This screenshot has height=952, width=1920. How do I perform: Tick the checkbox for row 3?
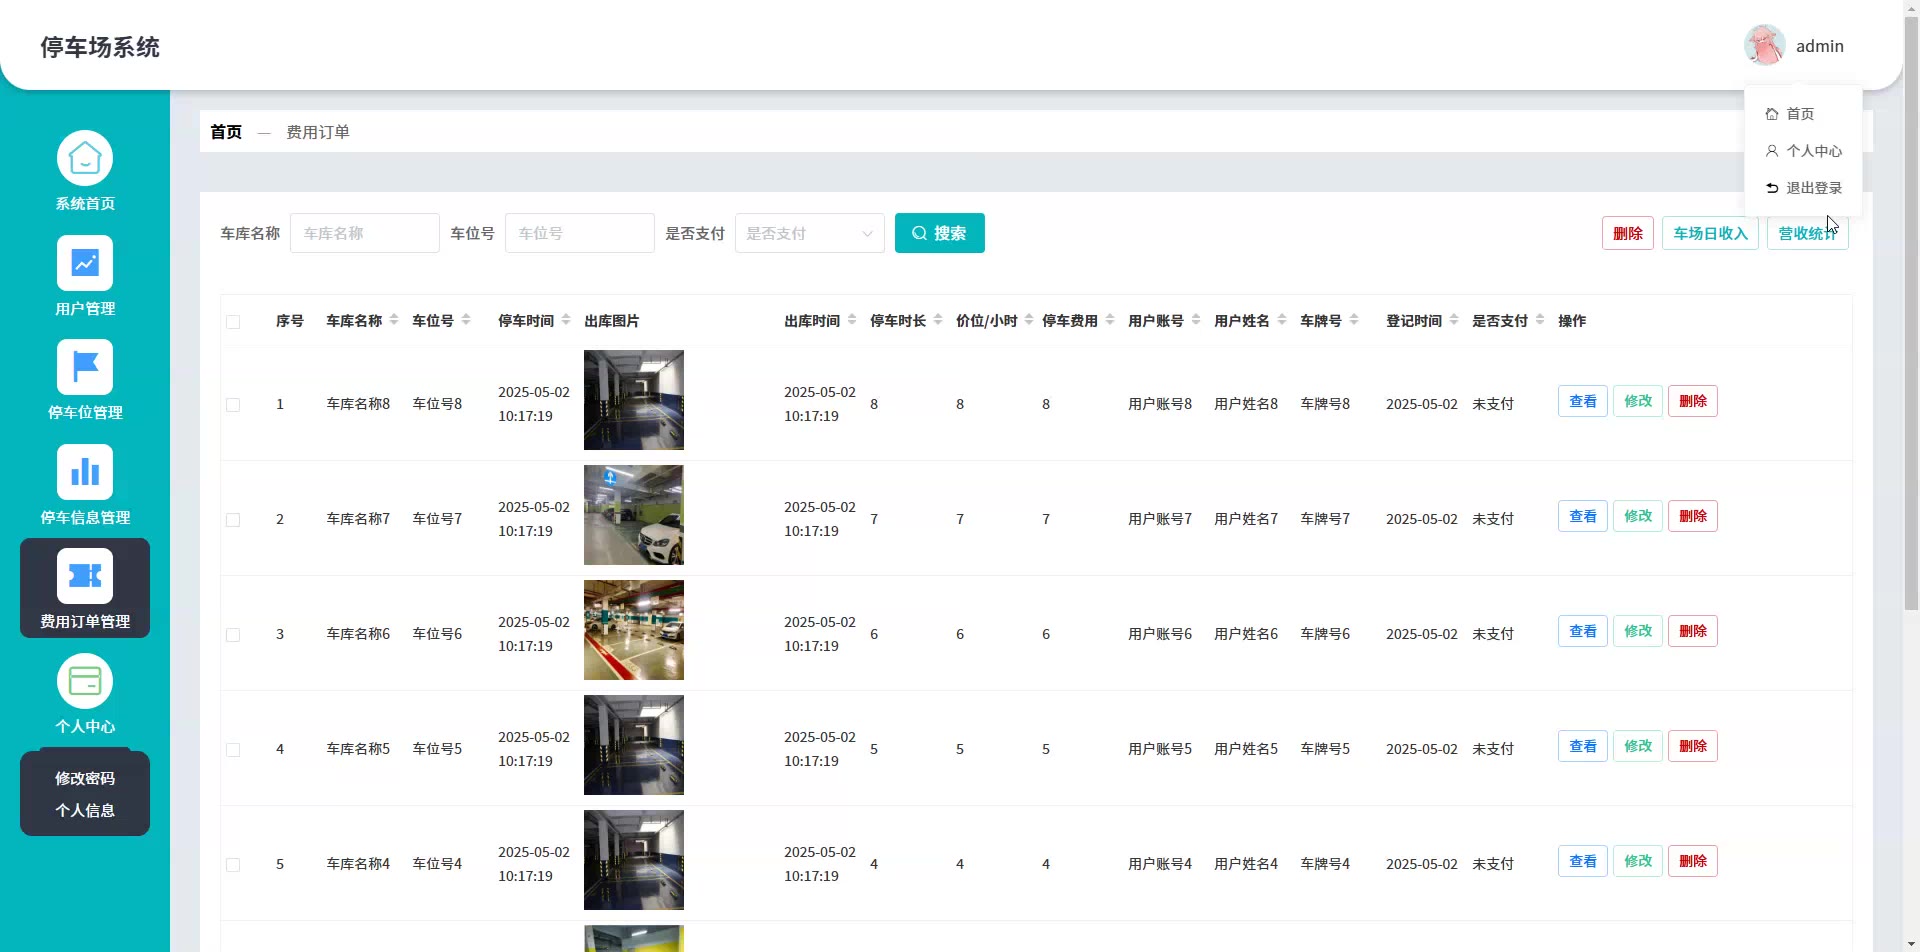point(233,635)
